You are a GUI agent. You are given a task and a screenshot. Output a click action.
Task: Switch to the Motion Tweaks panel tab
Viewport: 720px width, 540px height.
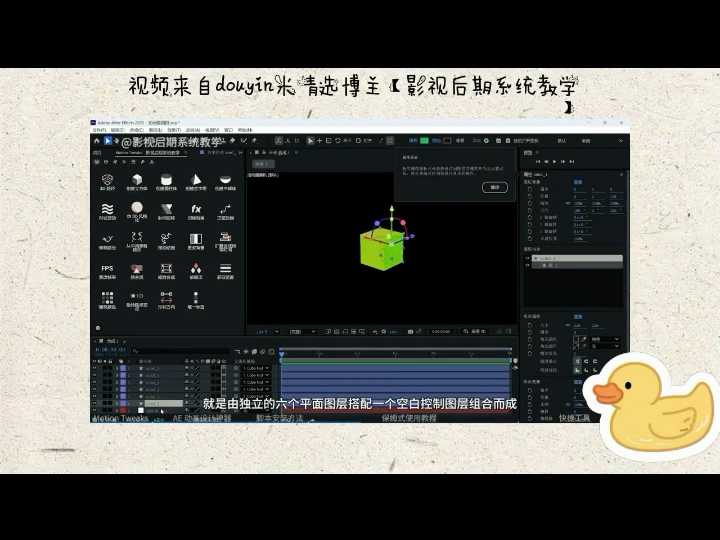click(x=147, y=152)
